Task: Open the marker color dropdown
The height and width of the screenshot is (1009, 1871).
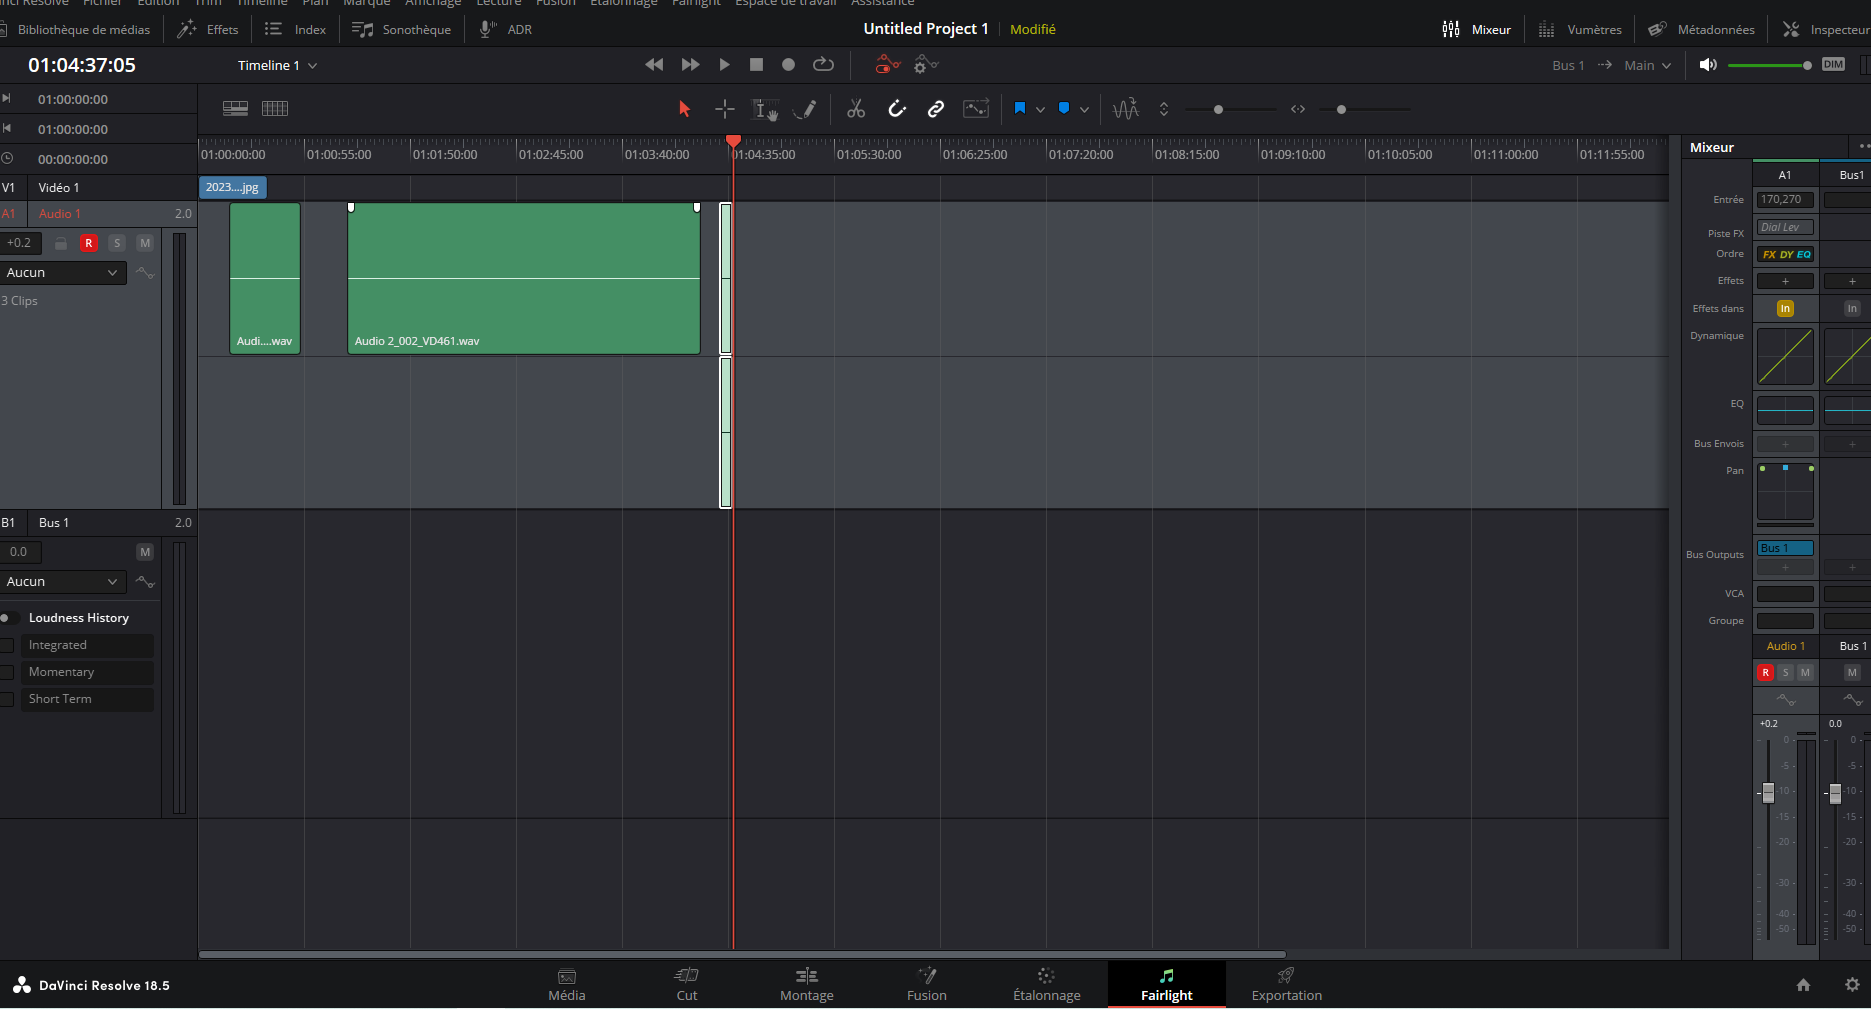Action: (1084, 109)
